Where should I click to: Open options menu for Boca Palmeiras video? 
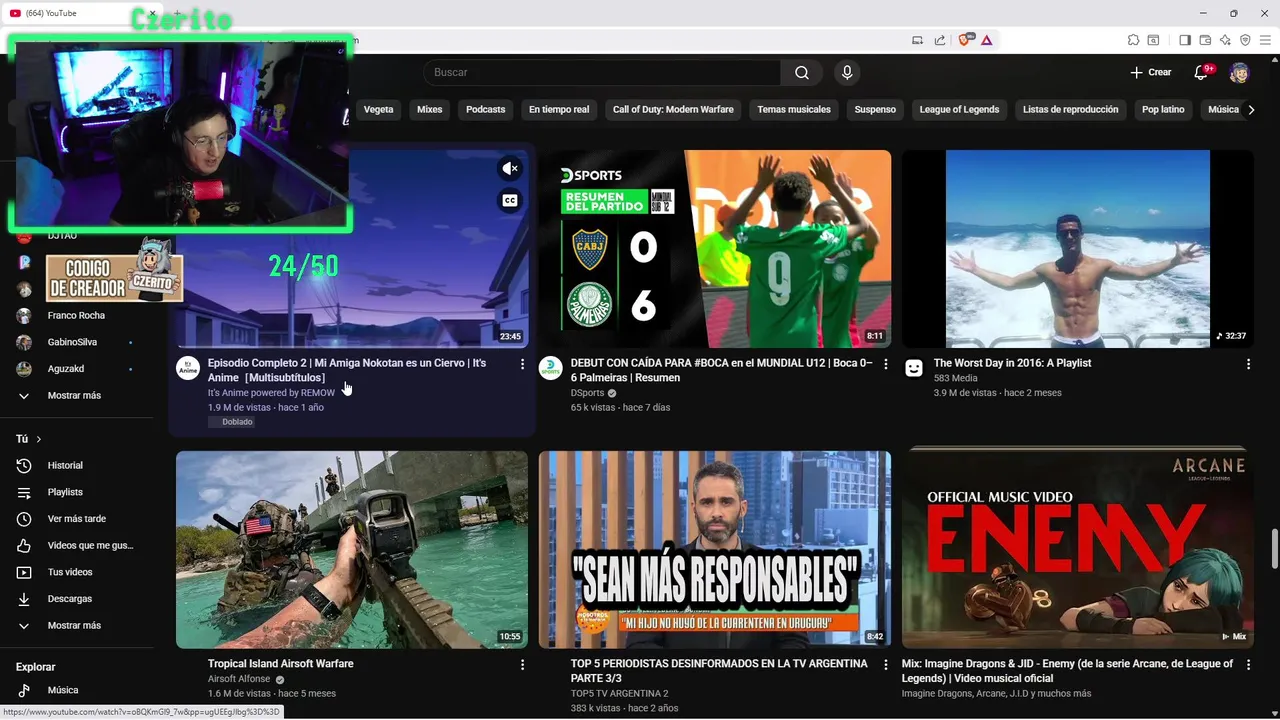click(885, 364)
